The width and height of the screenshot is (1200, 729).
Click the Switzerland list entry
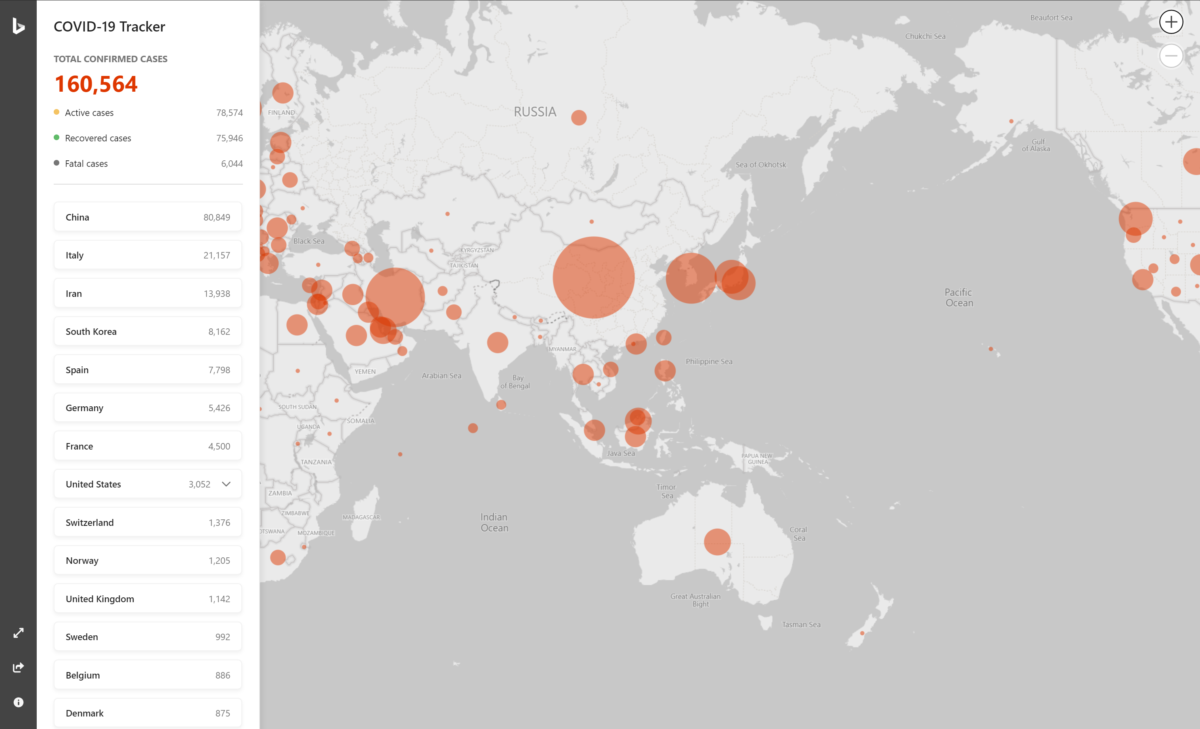click(148, 523)
